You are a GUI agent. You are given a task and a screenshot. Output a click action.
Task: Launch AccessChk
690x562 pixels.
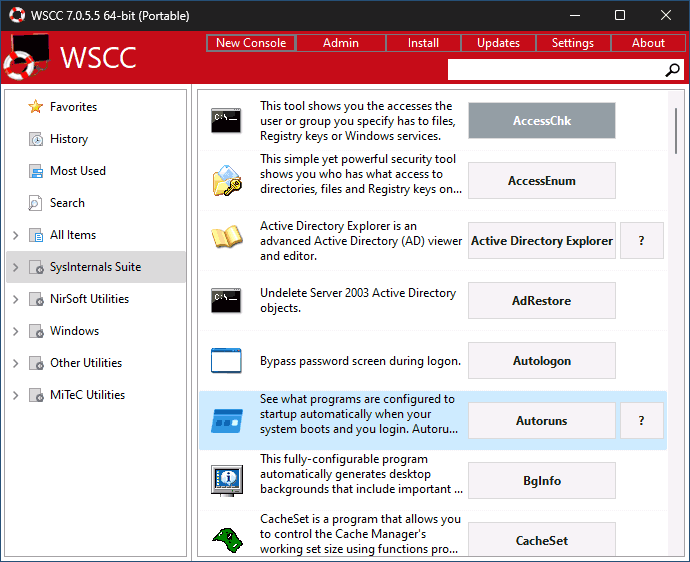(542, 121)
